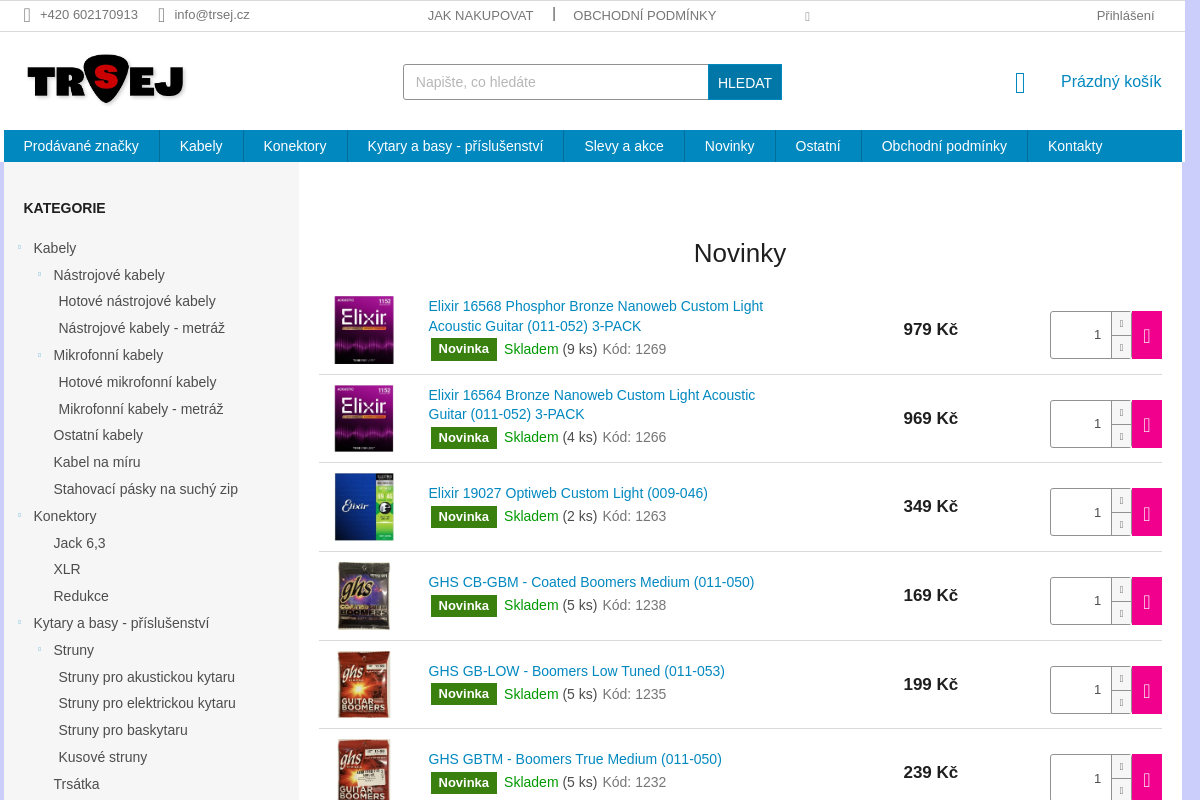
Task: Add GHS CB-GBM Coated Boomers to cart
Action: (1146, 601)
